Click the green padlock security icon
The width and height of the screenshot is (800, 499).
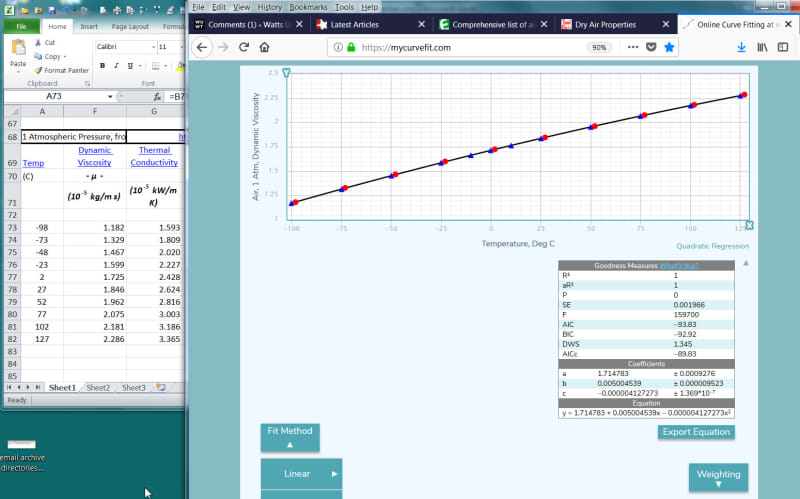pyautogui.click(x=351, y=47)
